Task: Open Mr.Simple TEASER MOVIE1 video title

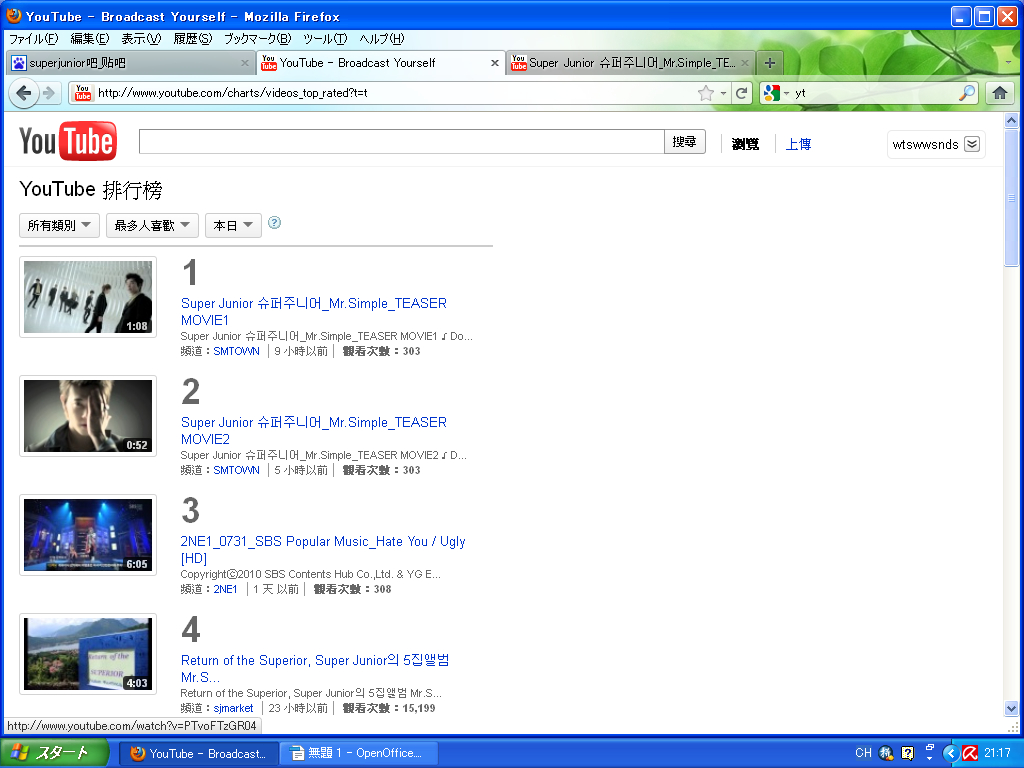Action: tap(313, 312)
